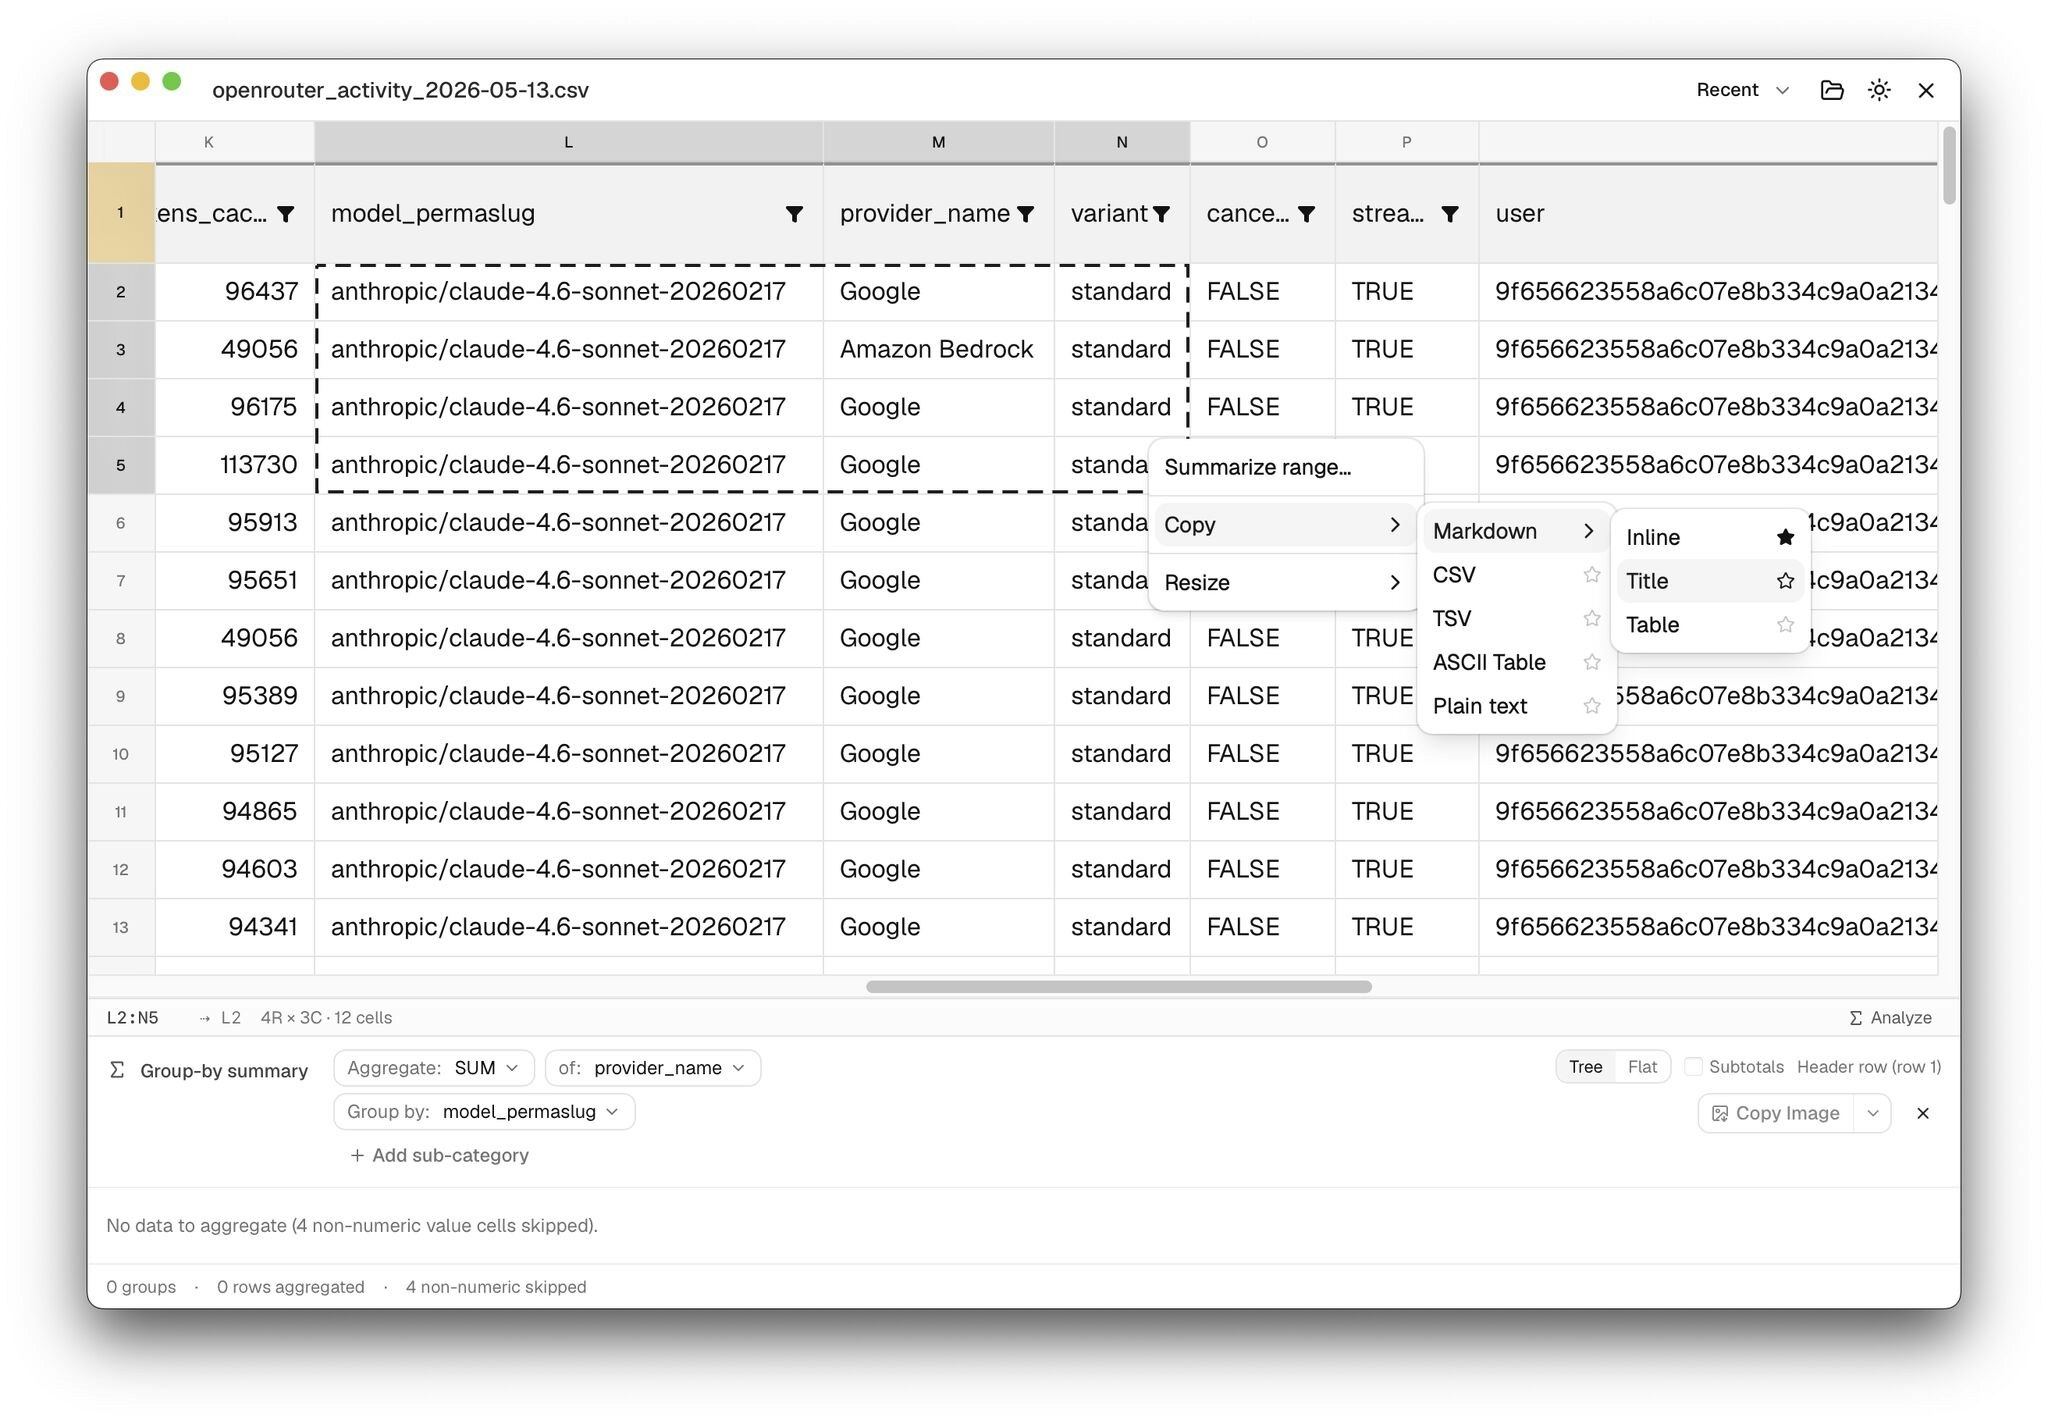The width and height of the screenshot is (2048, 1424).
Task: Select column M header
Action: click(938, 142)
